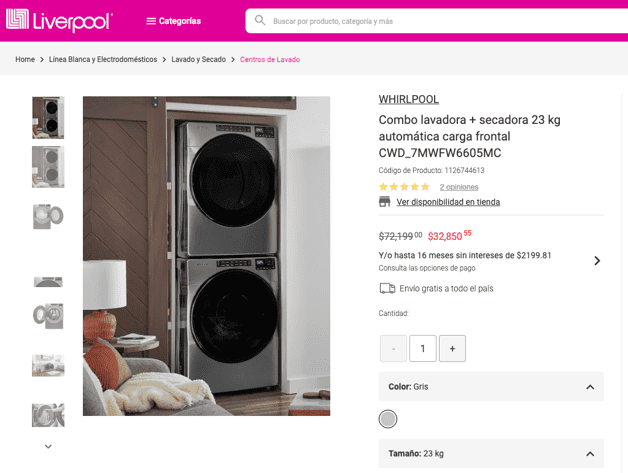Click the Liverpool logo
This screenshot has width=628, height=473.
pyautogui.click(x=59, y=21)
